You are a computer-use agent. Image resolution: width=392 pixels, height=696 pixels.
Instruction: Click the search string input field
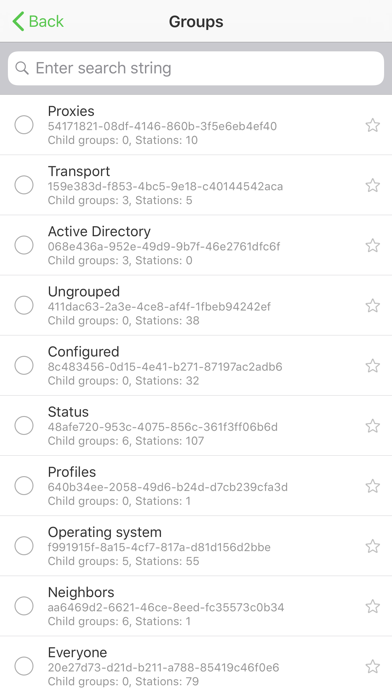coord(196,68)
